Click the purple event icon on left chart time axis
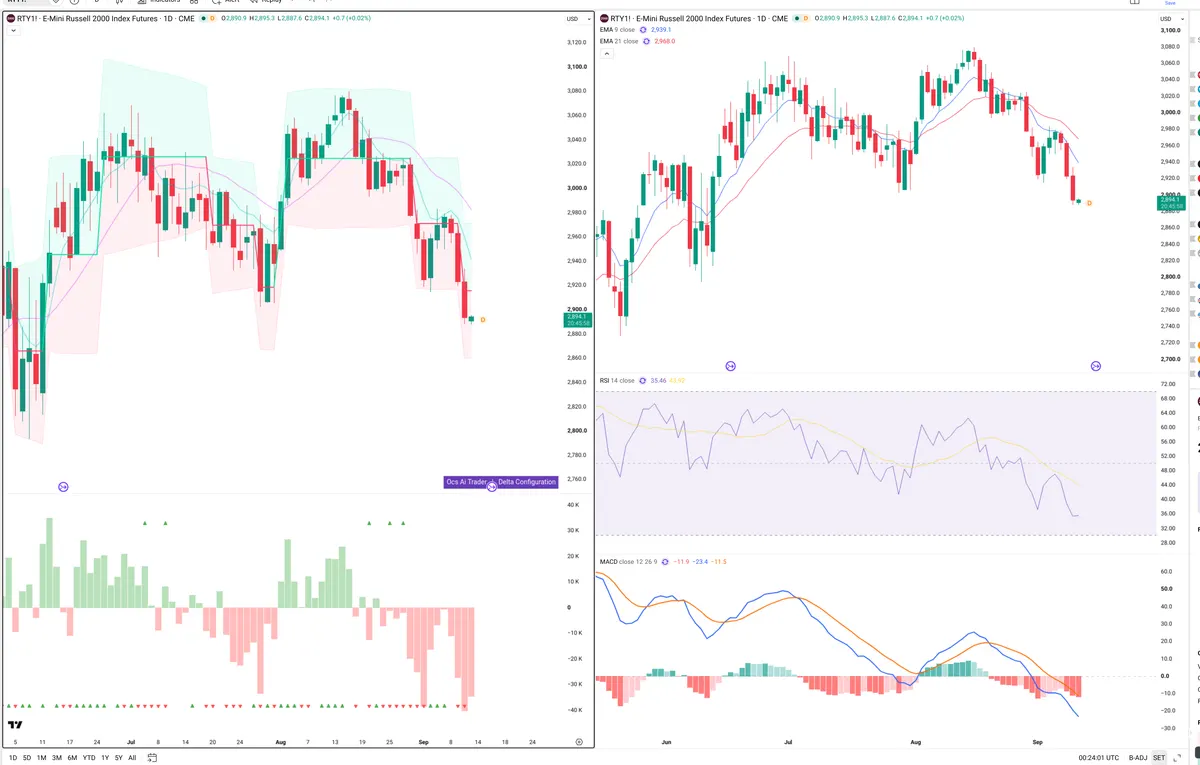Image resolution: width=1200 pixels, height=765 pixels. 63,487
